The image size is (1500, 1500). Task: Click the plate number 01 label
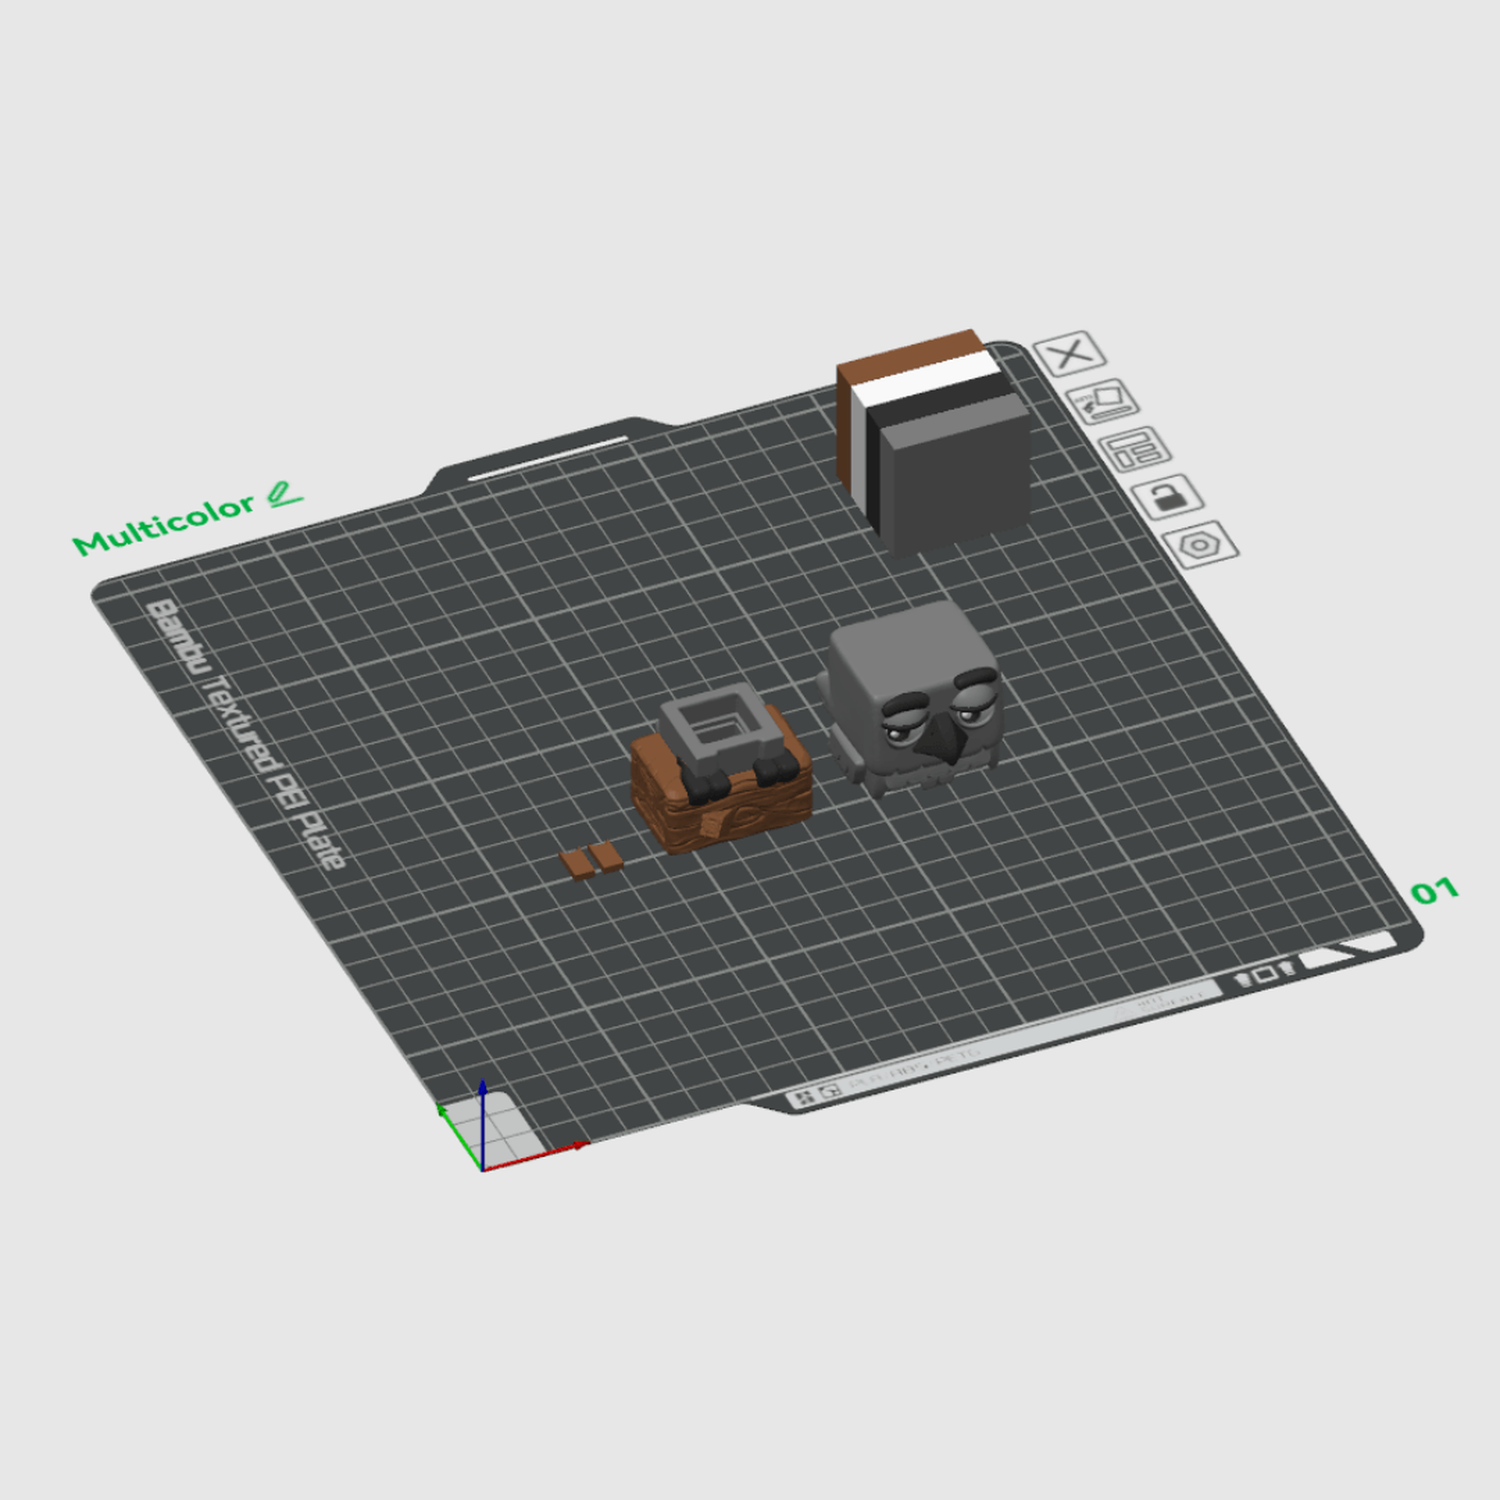(1434, 891)
